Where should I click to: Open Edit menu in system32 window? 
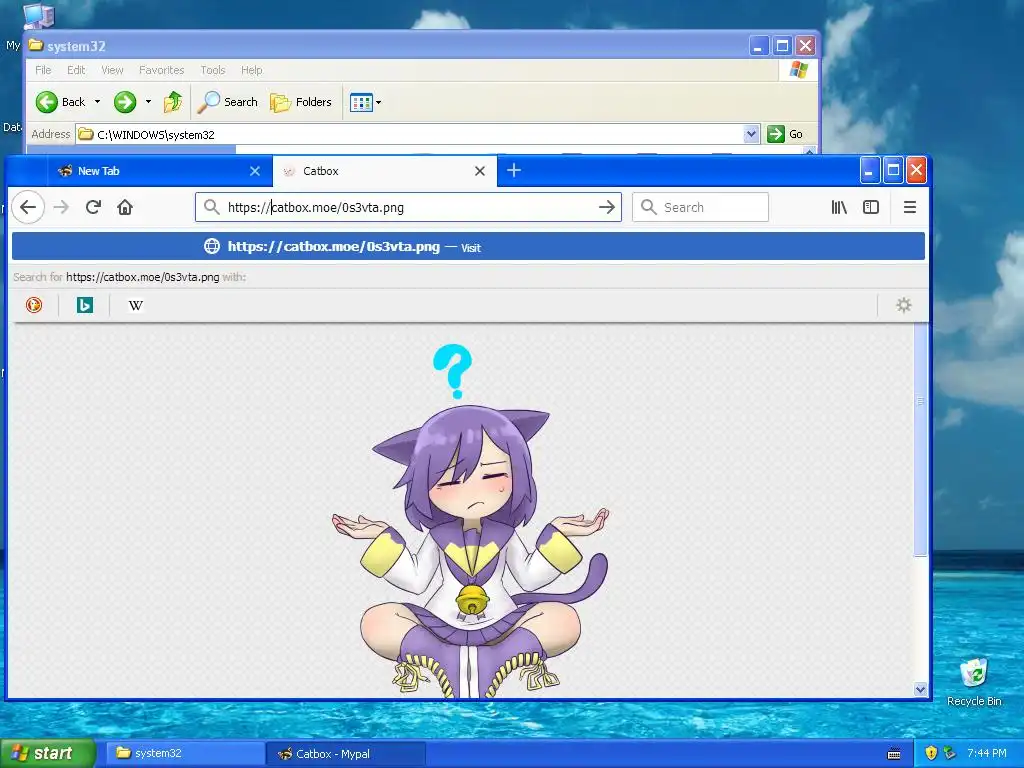[x=76, y=70]
